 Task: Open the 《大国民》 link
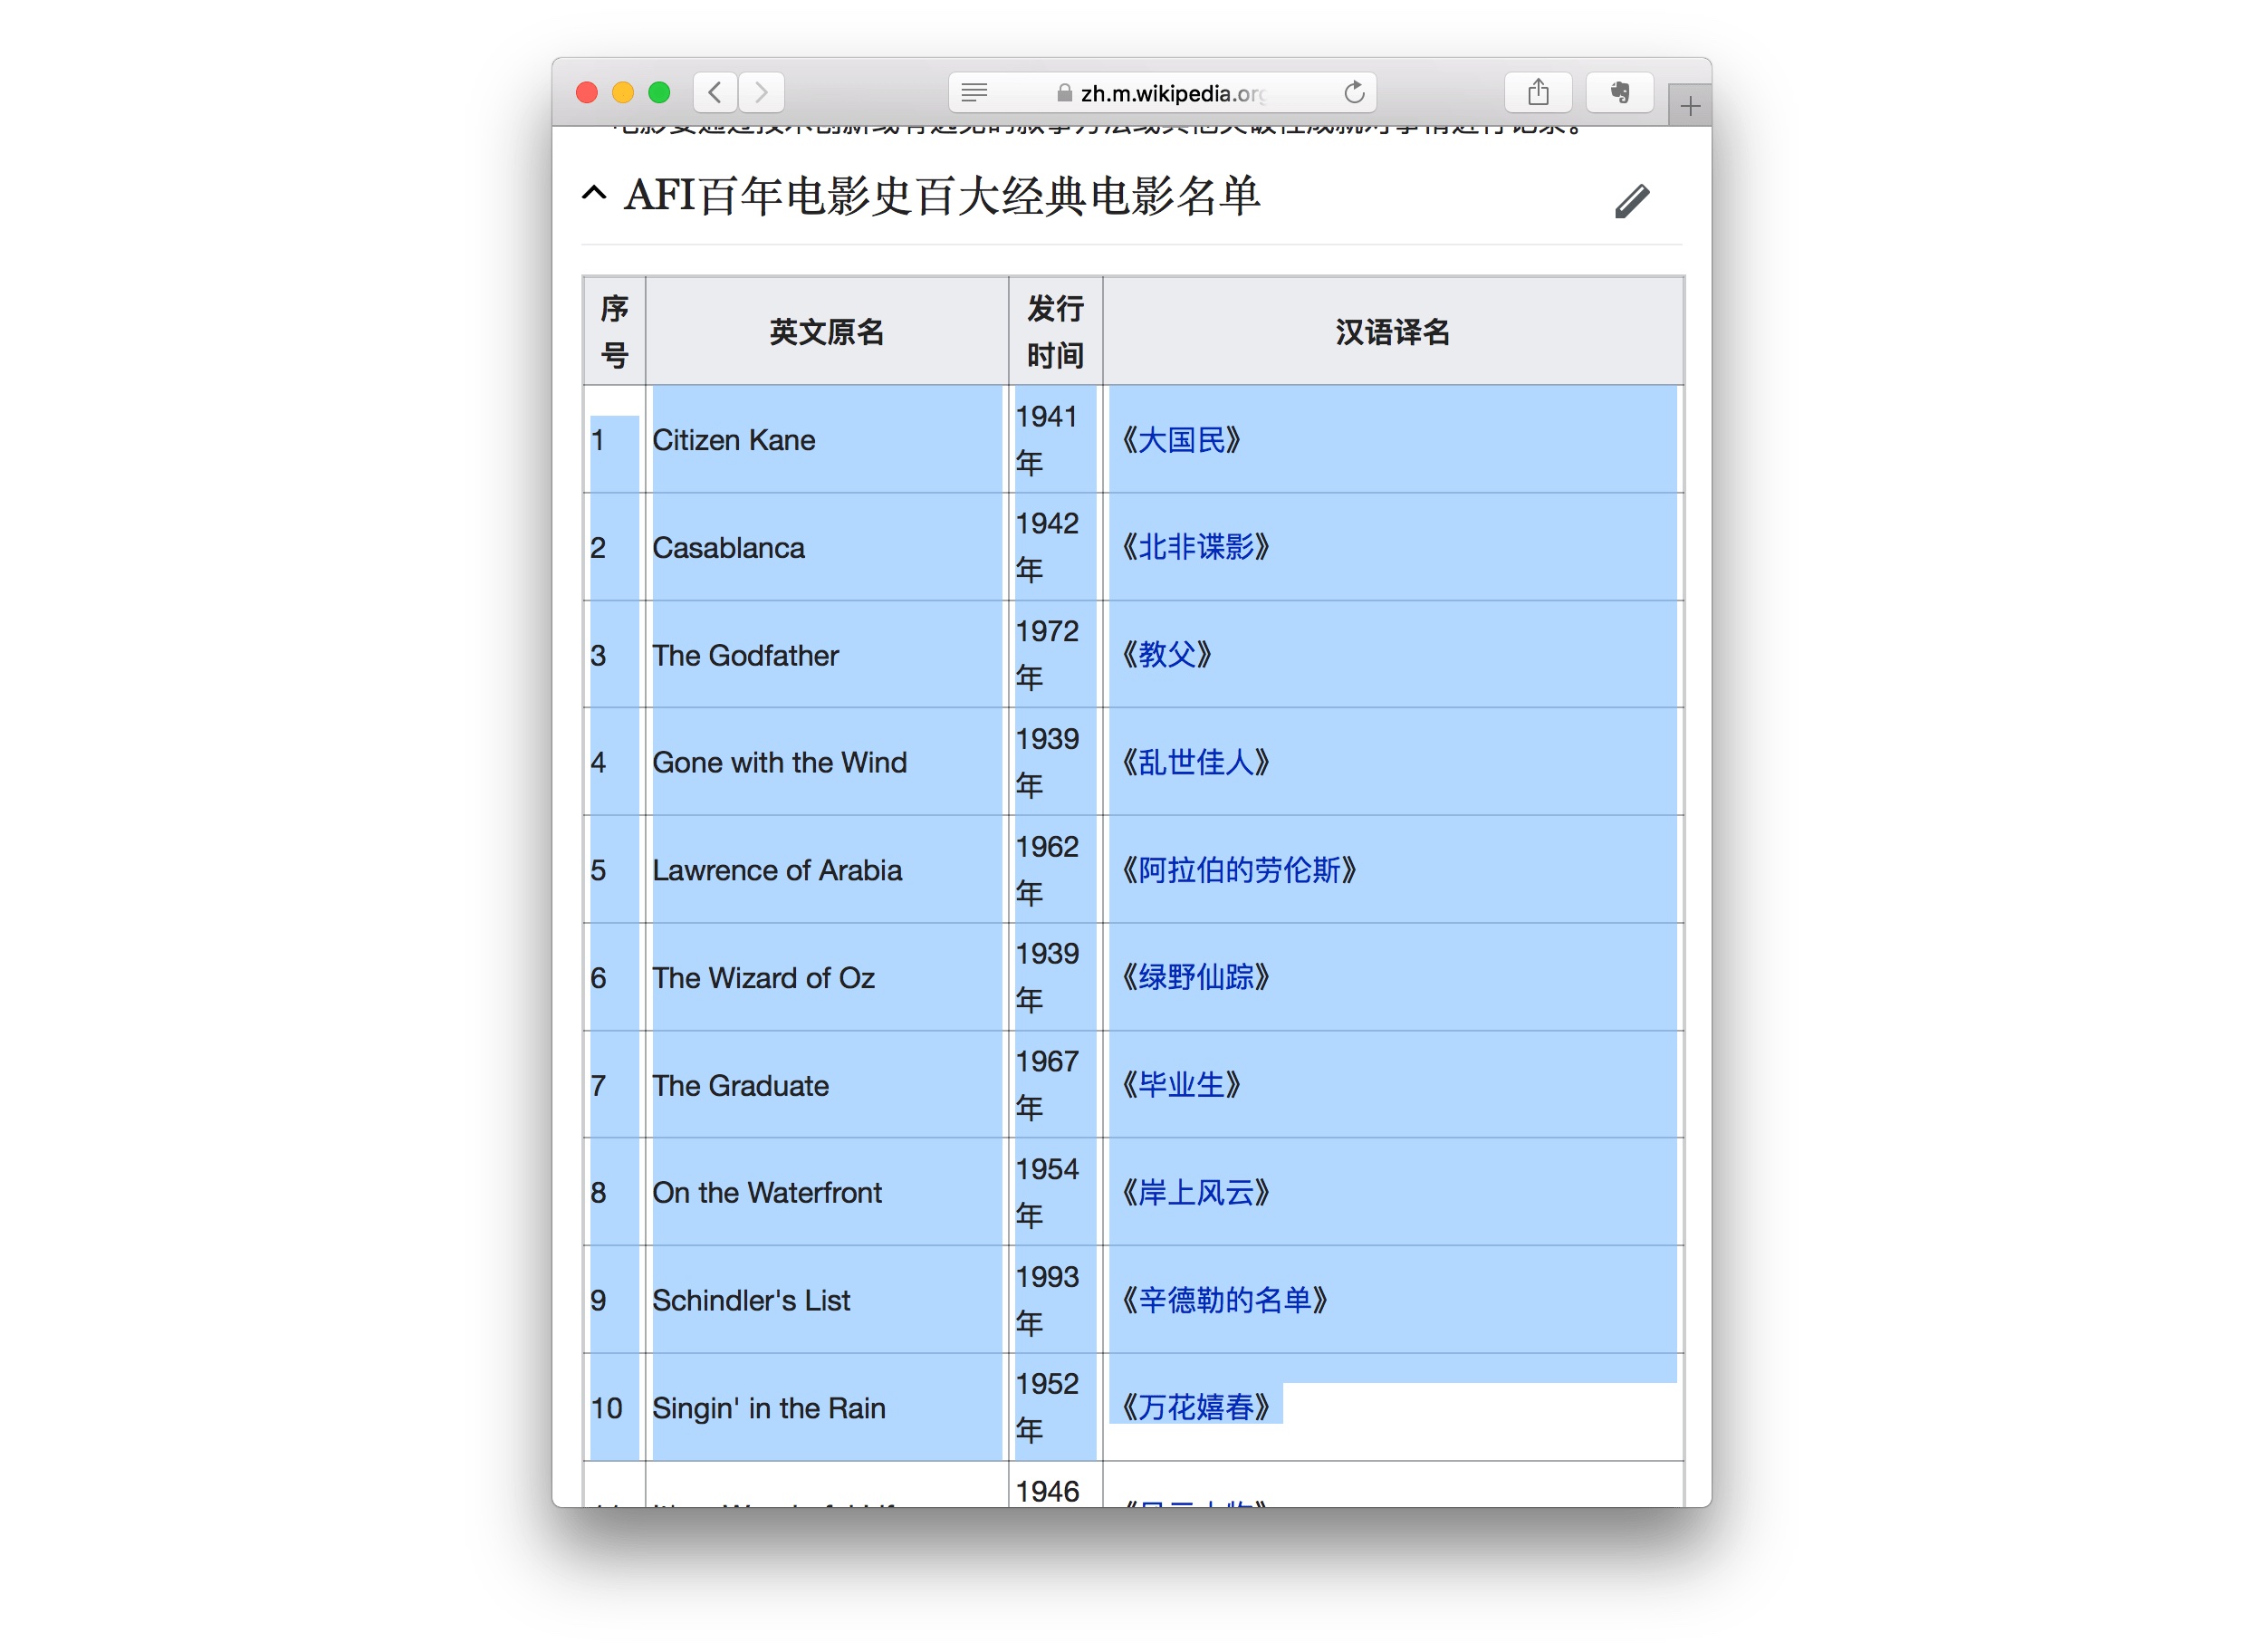(x=1181, y=440)
